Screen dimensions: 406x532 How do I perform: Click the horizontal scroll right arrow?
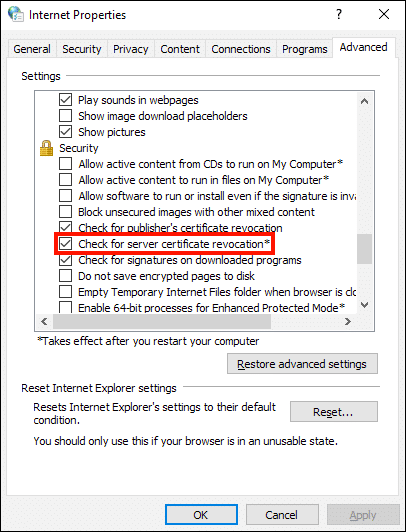coord(348,321)
